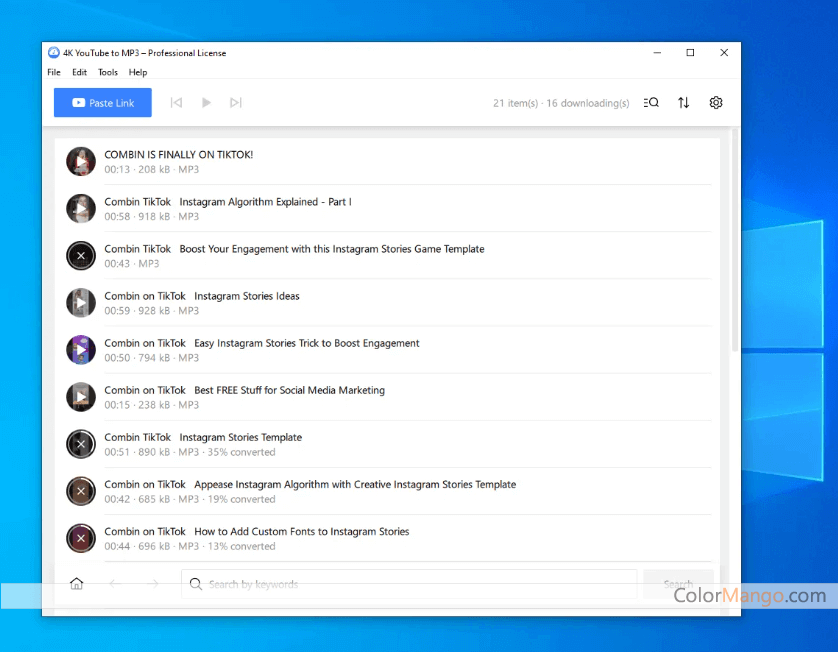Cancel the Appease Instagram Algorithm conversion
This screenshot has height=652, width=838.
coord(81,491)
